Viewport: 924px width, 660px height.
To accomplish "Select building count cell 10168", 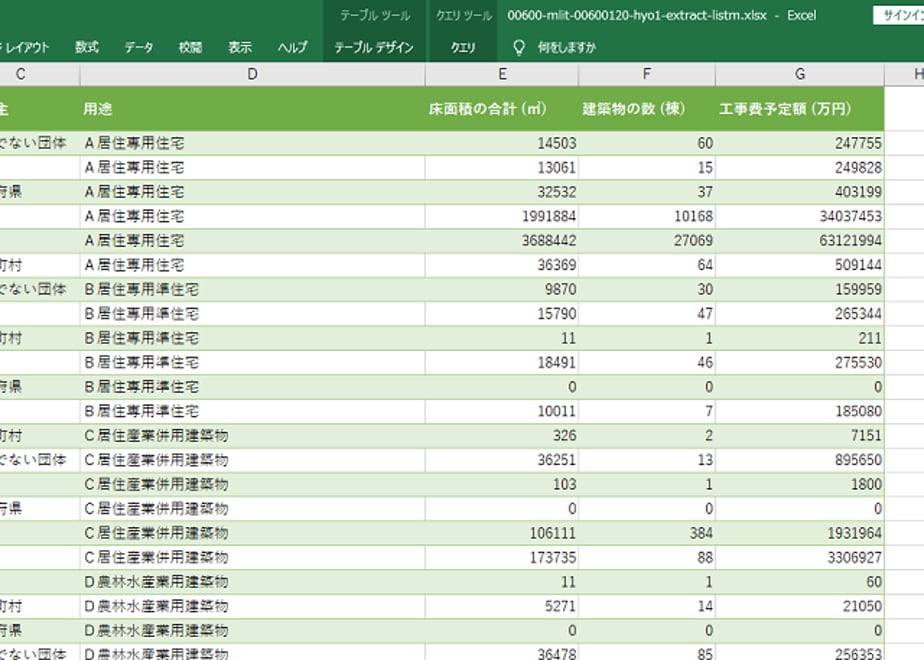I will pos(646,216).
